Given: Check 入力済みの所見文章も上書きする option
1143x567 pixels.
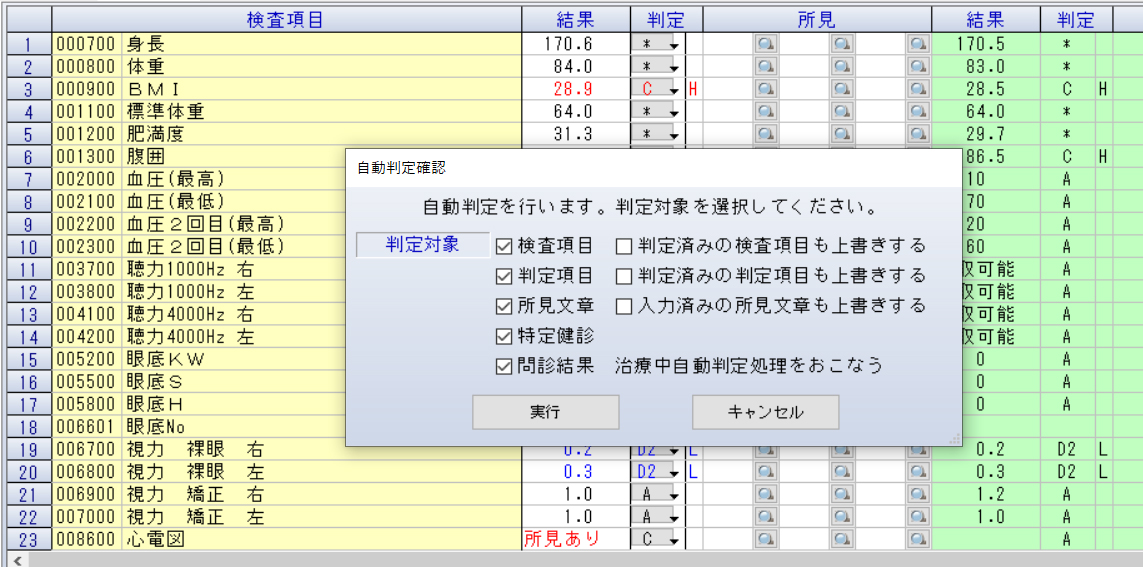Looking at the screenshot, I should coord(624,306).
